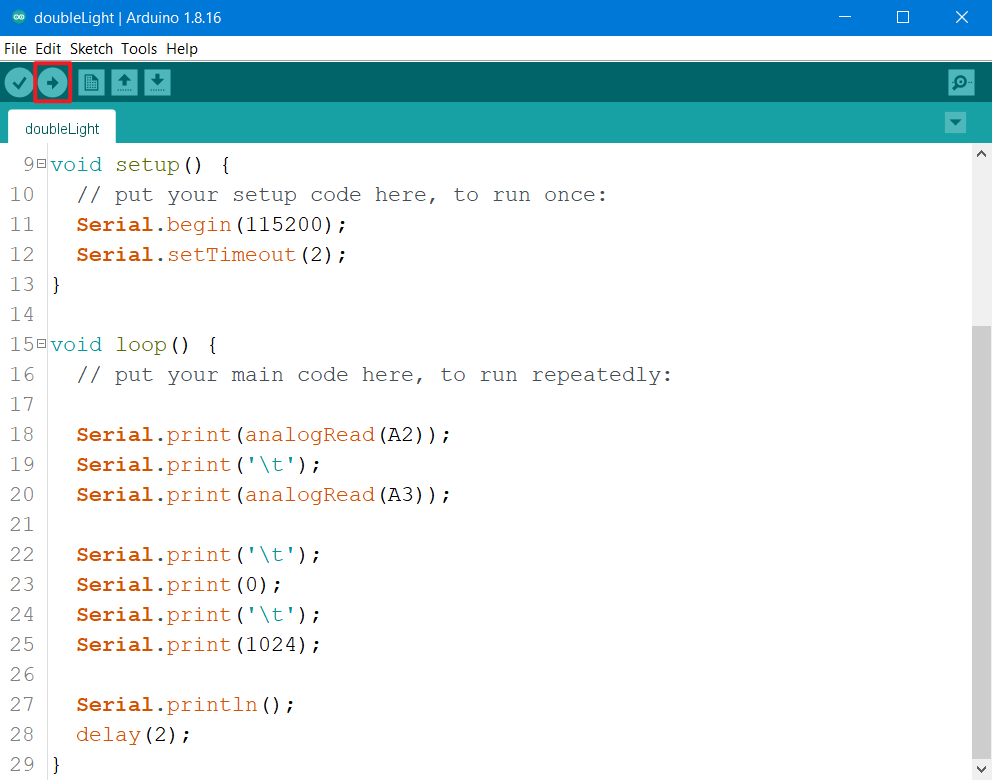This screenshot has height=780, width=992.
Task: Click the vertical scrollbar thumb
Action: tap(981, 540)
